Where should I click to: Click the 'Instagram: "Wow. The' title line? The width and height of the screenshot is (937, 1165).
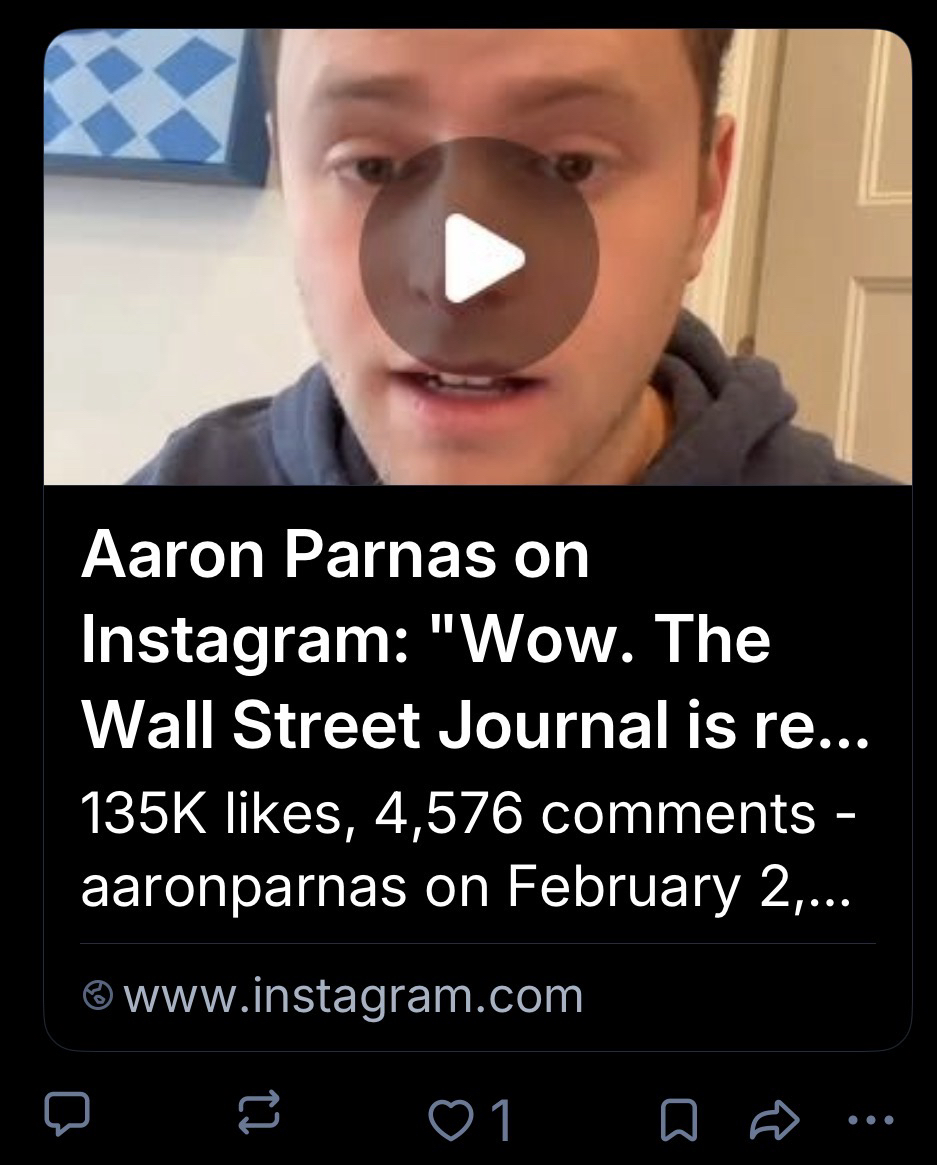[426, 640]
